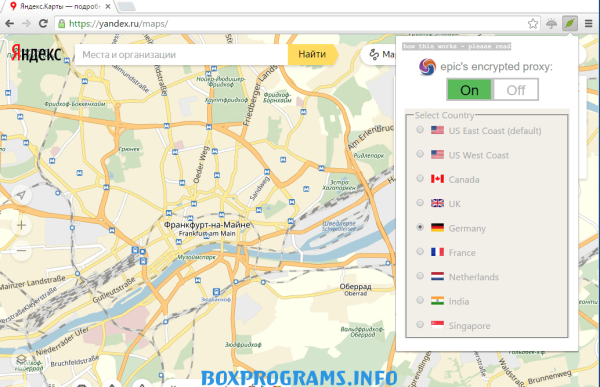
Task: Click the UK flag icon
Action: pos(437,203)
